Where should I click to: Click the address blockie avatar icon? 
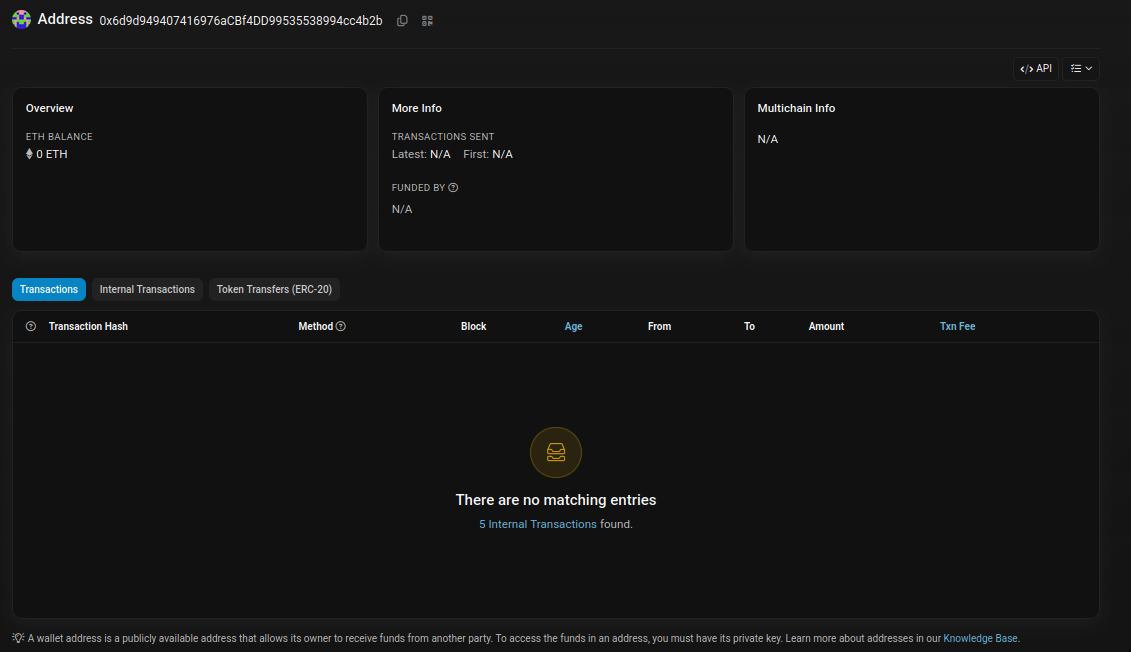click(x=22, y=19)
